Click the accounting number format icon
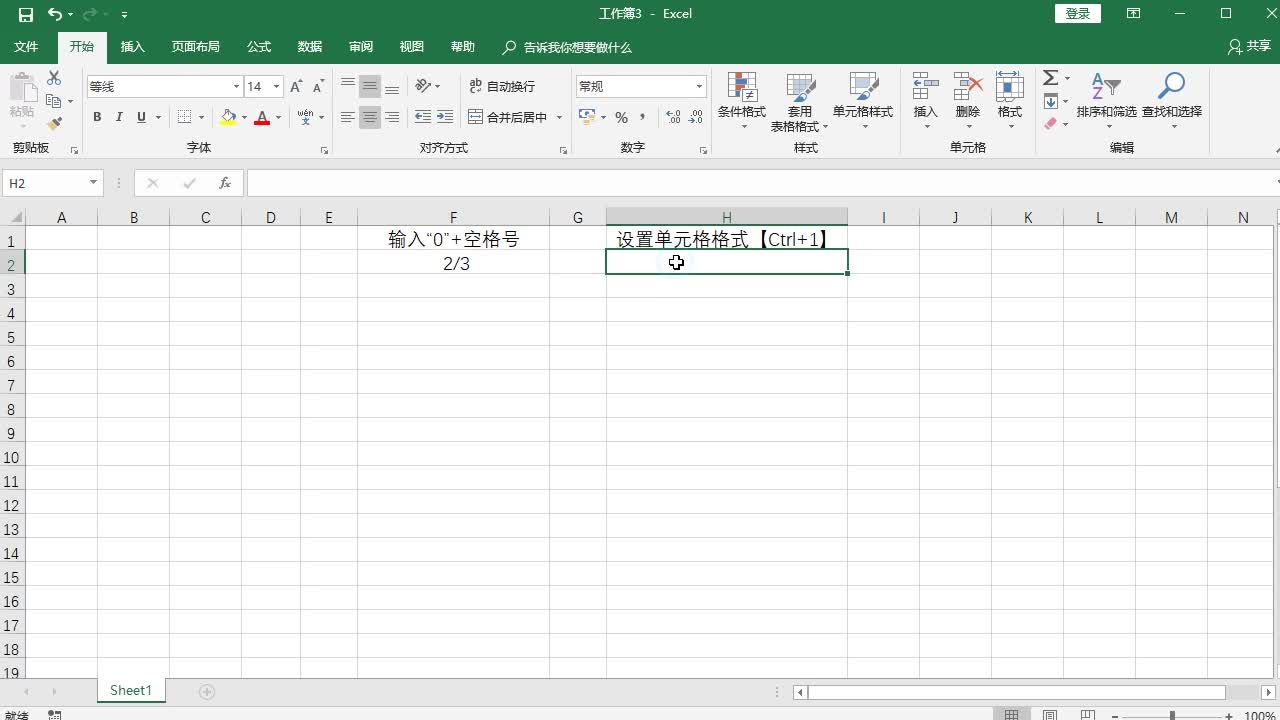The image size is (1280, 720). pyautogui.click(x=587, y=117)
